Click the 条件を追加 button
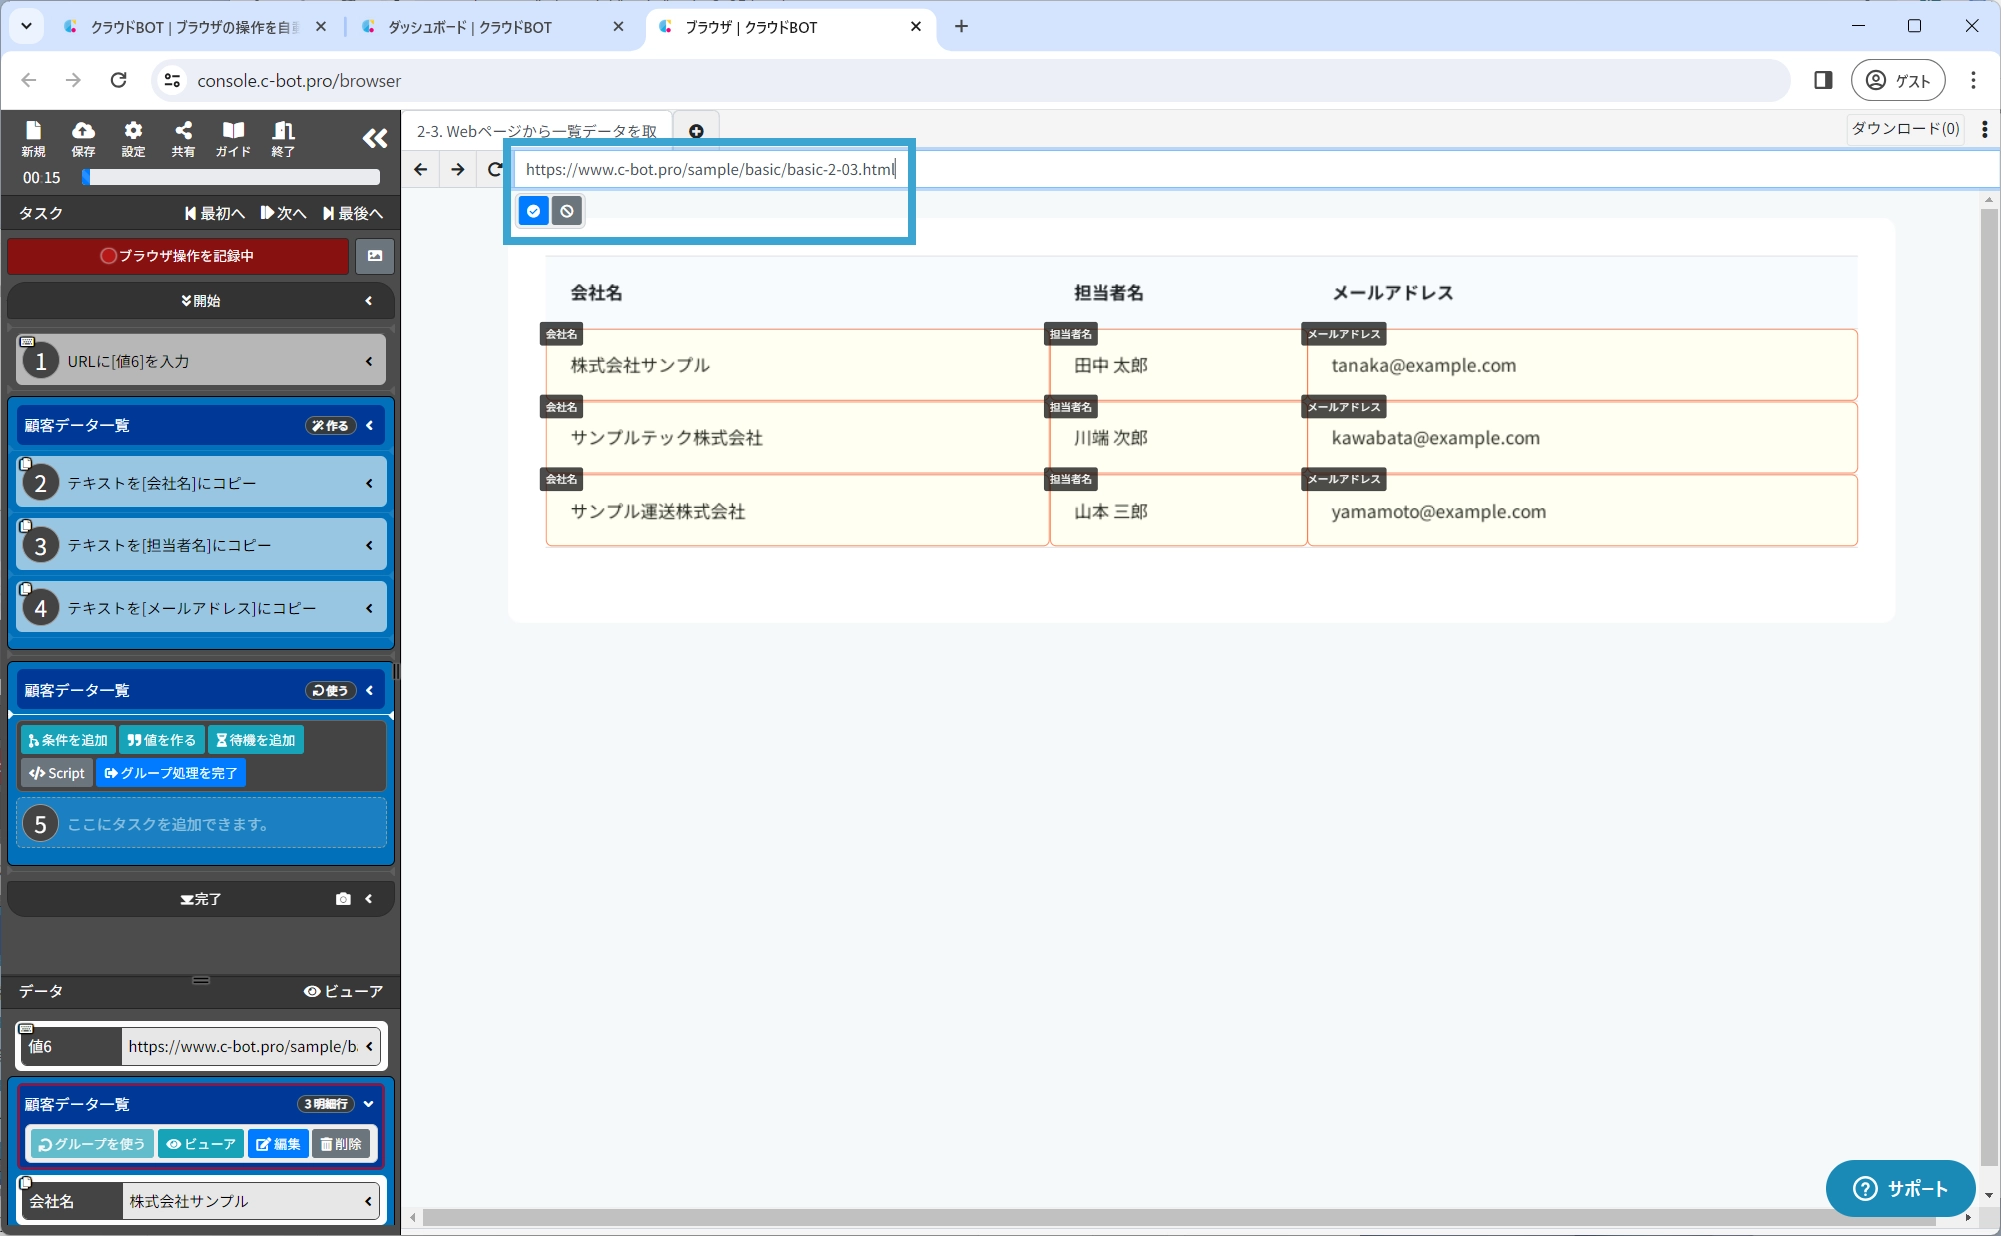 (x=68, y=740)
